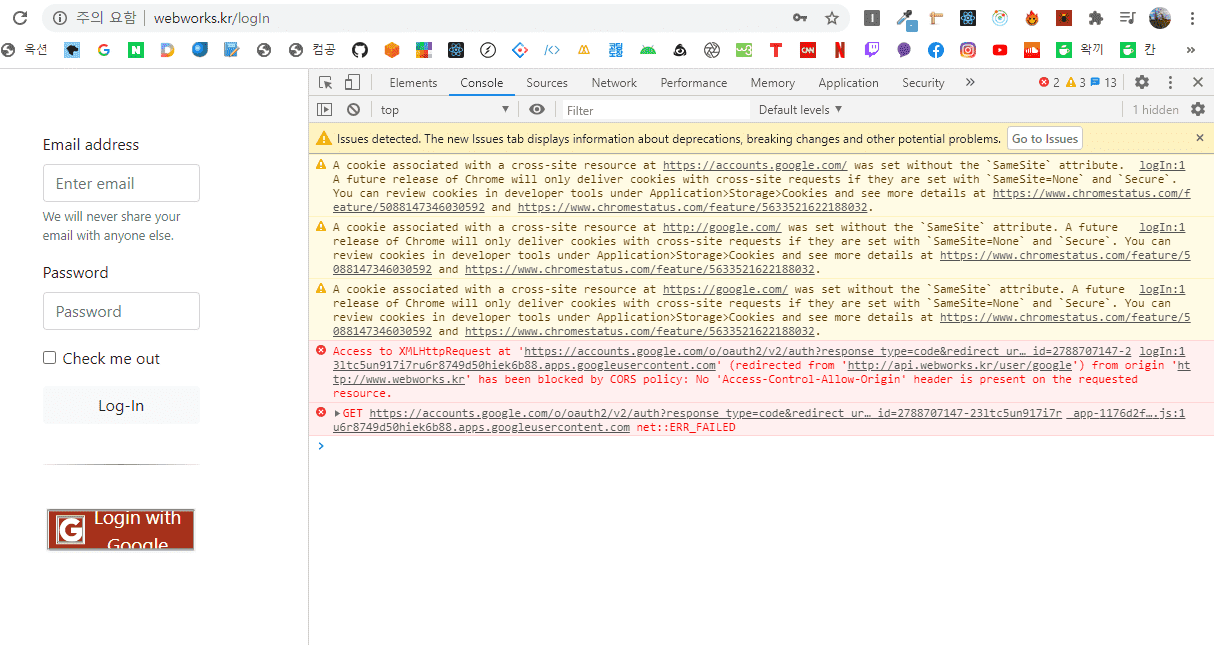Open the Android bookmark

pos(648,50)
